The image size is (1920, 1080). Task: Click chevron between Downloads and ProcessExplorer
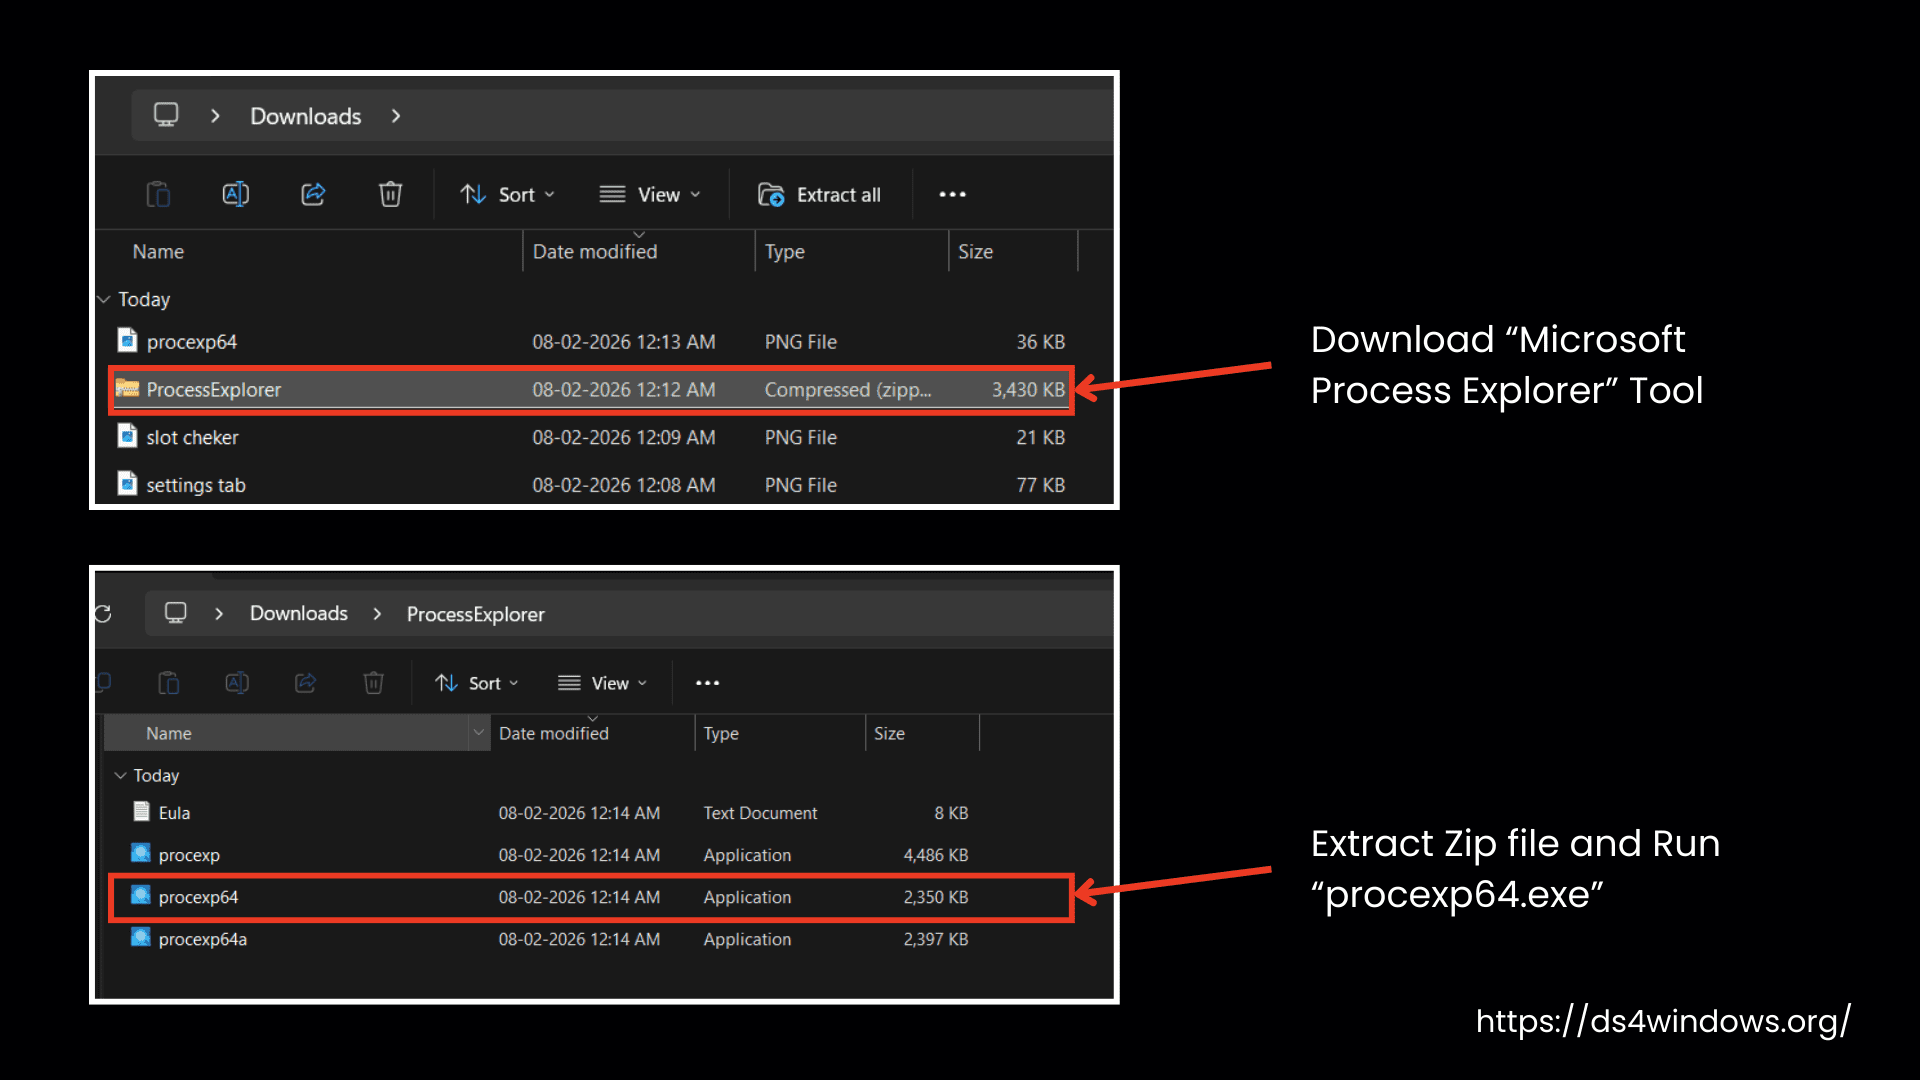point(377,614)
